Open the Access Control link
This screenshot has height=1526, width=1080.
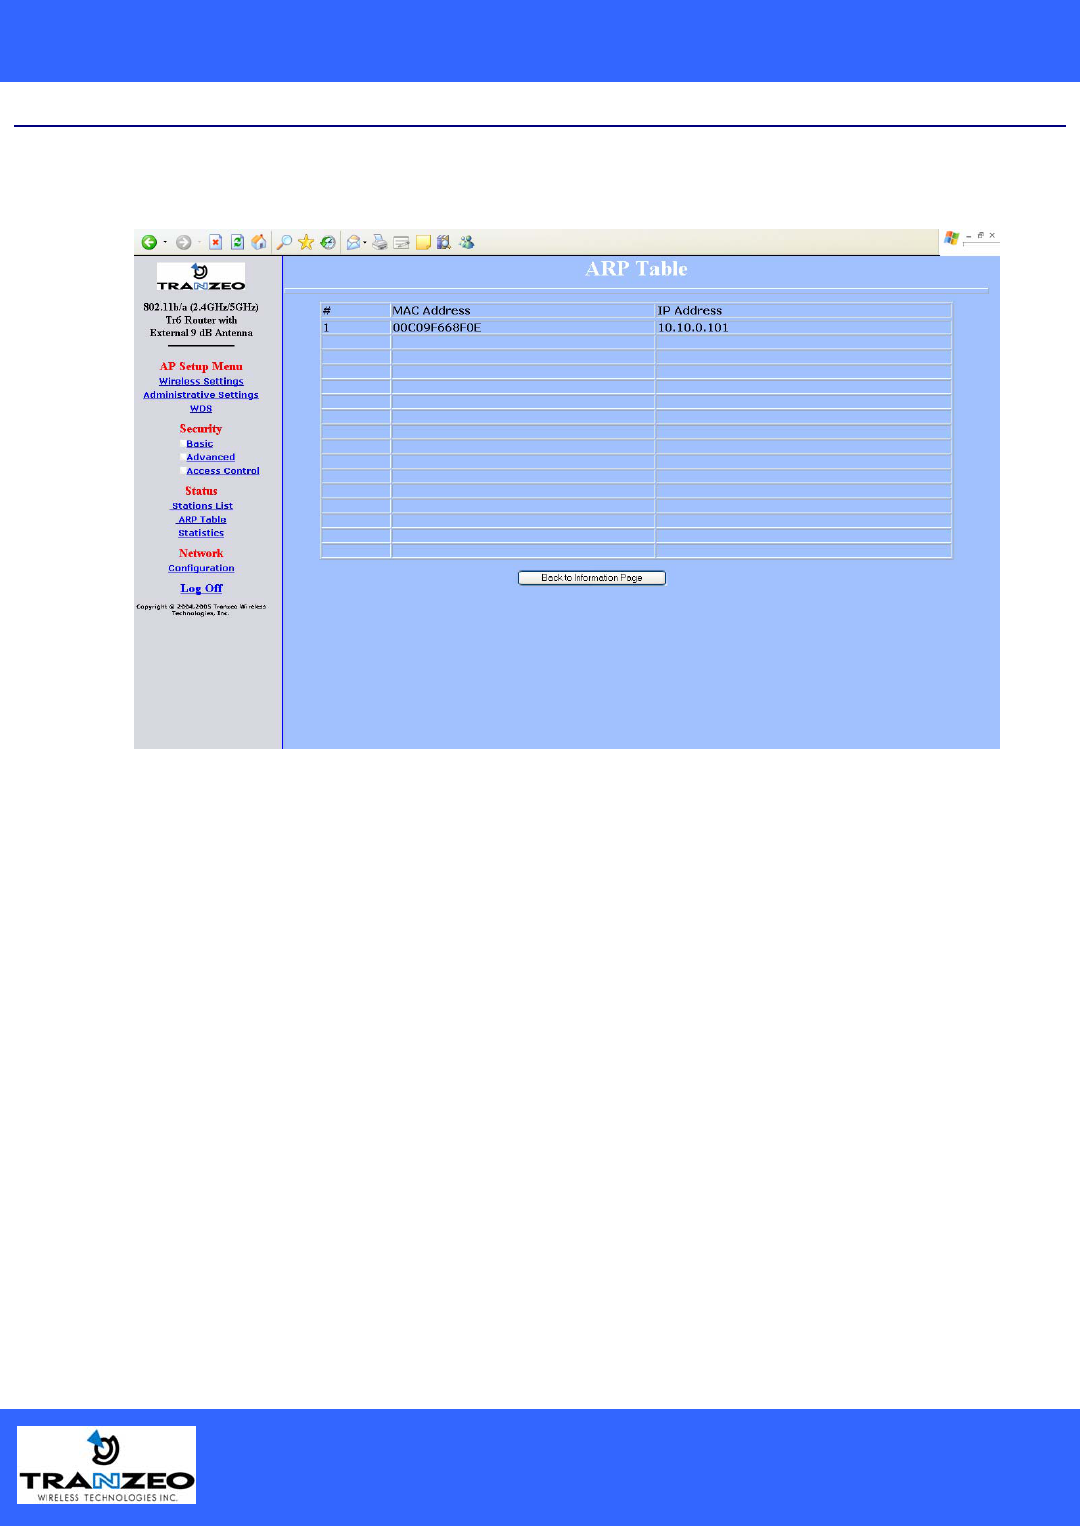coord(223,471)
